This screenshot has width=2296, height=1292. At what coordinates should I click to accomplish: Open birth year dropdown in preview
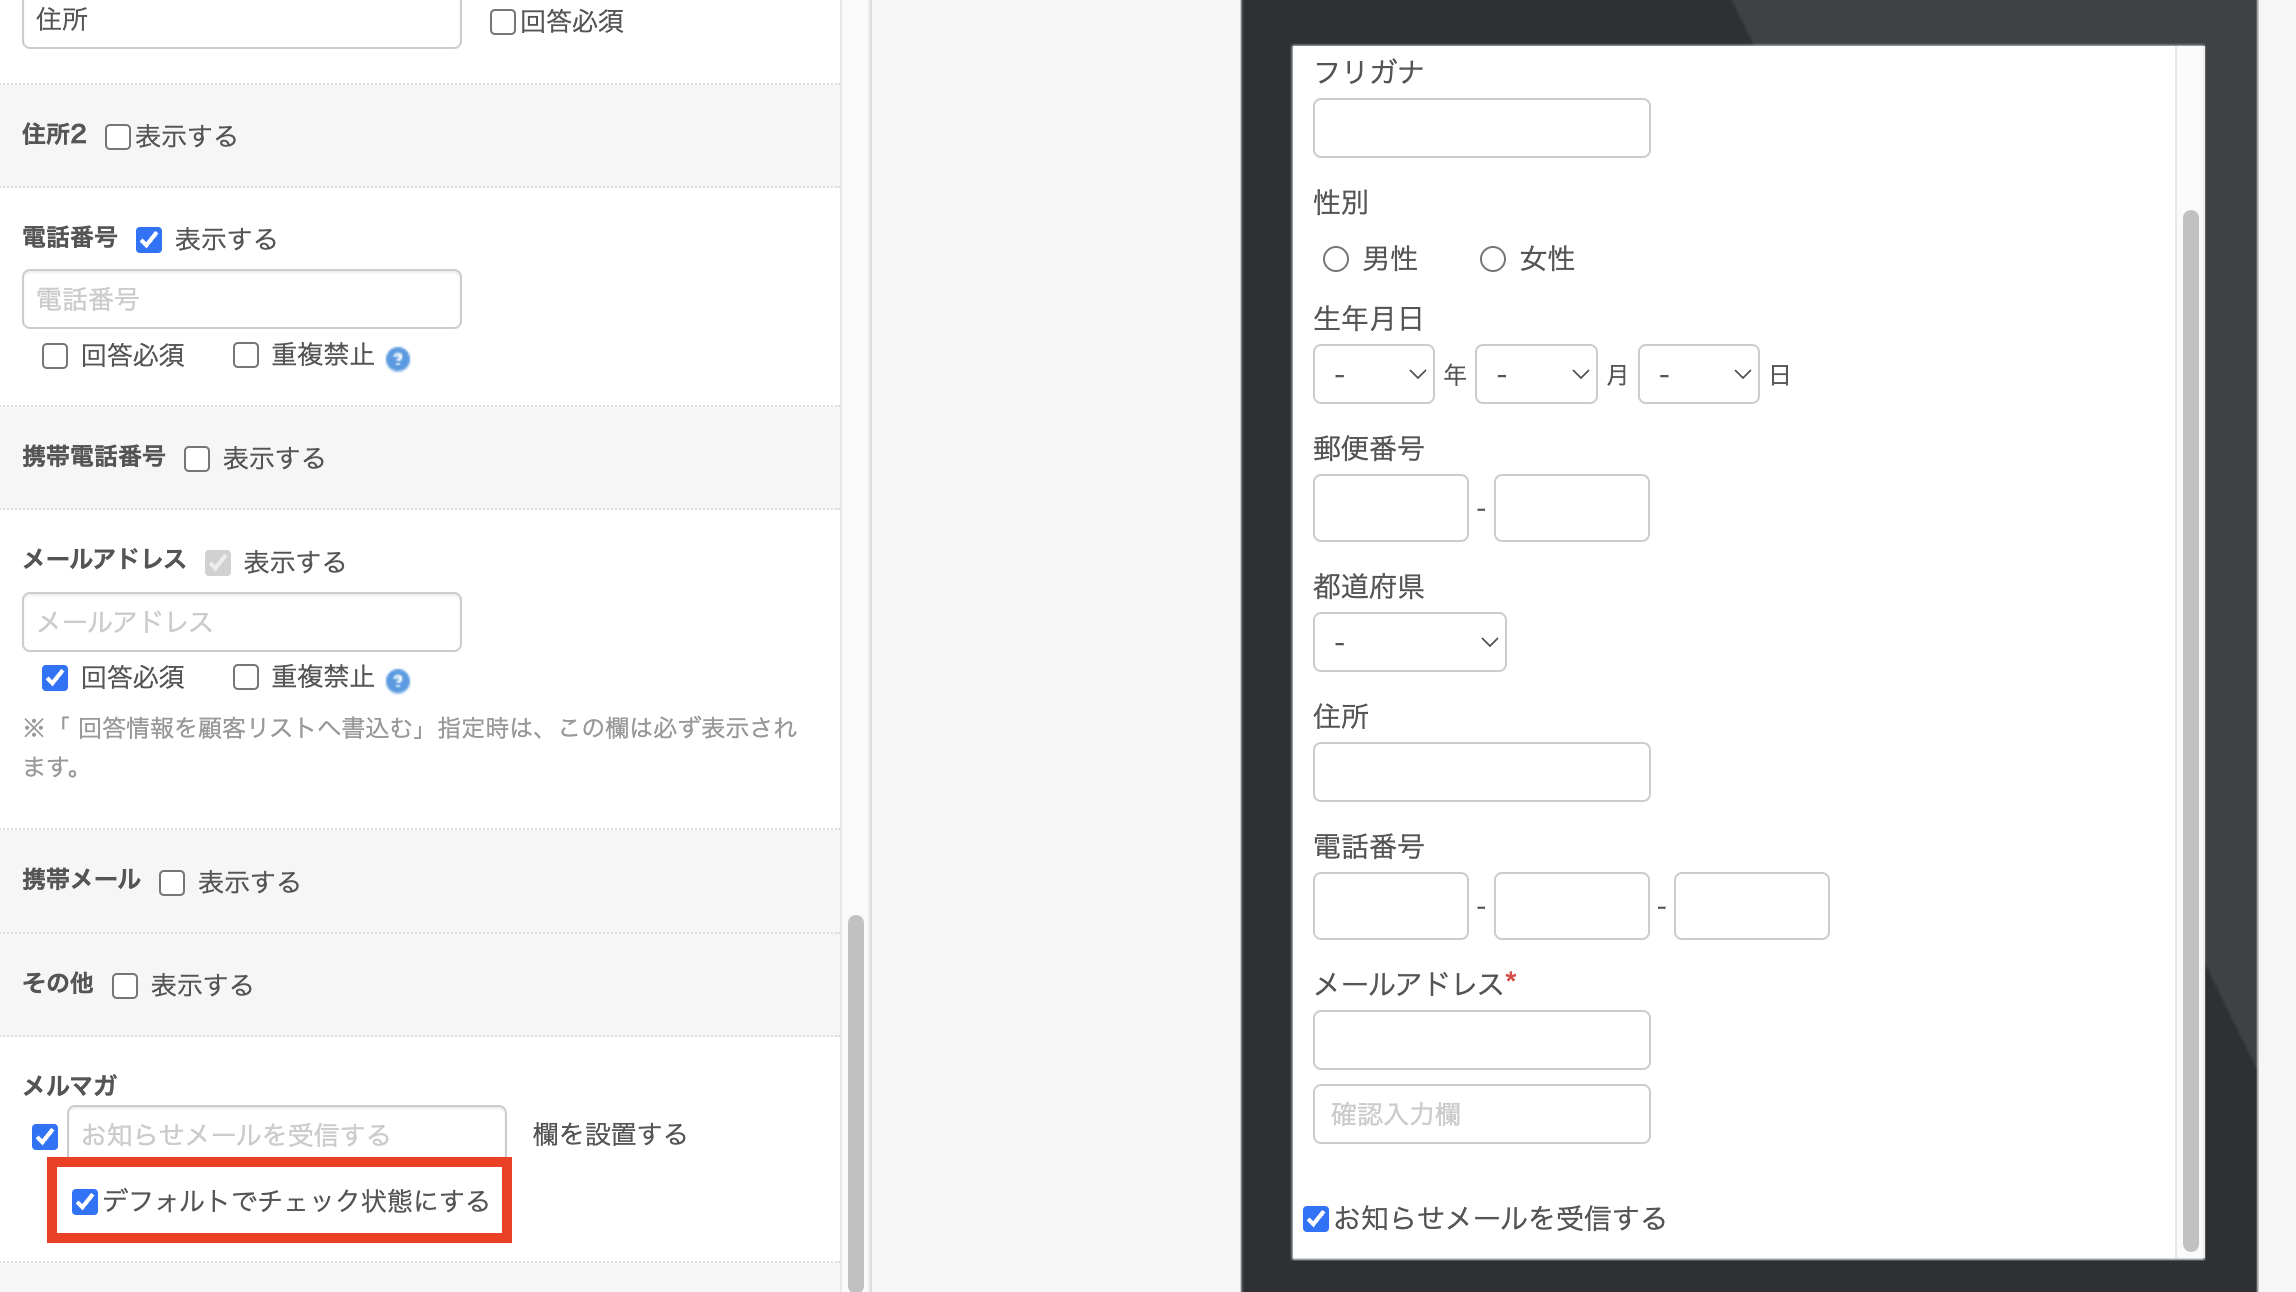pos(1373,375)
